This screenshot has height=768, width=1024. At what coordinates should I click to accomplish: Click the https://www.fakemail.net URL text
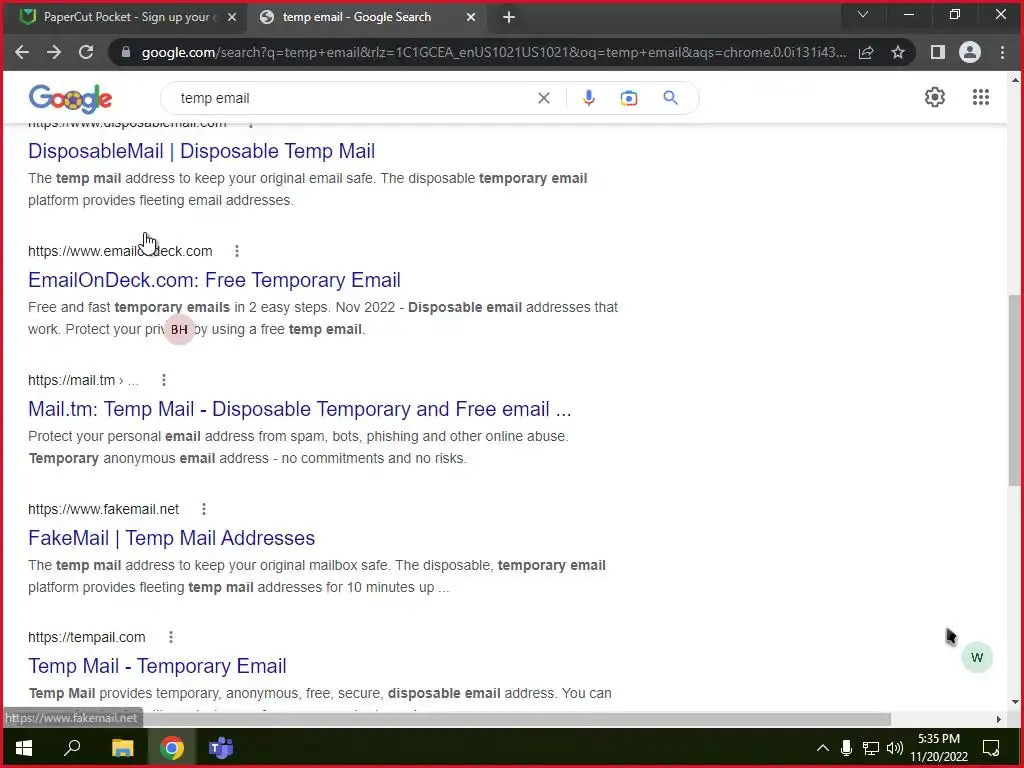tap(103, 509)
